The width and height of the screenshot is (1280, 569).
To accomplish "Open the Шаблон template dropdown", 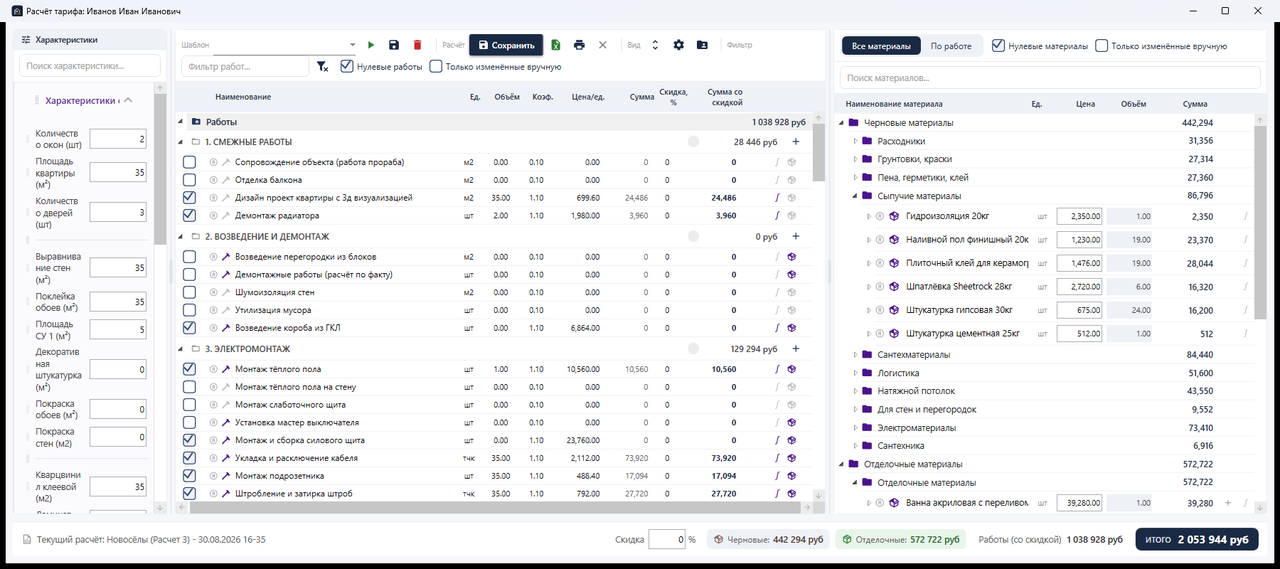I will pos(352,45).
